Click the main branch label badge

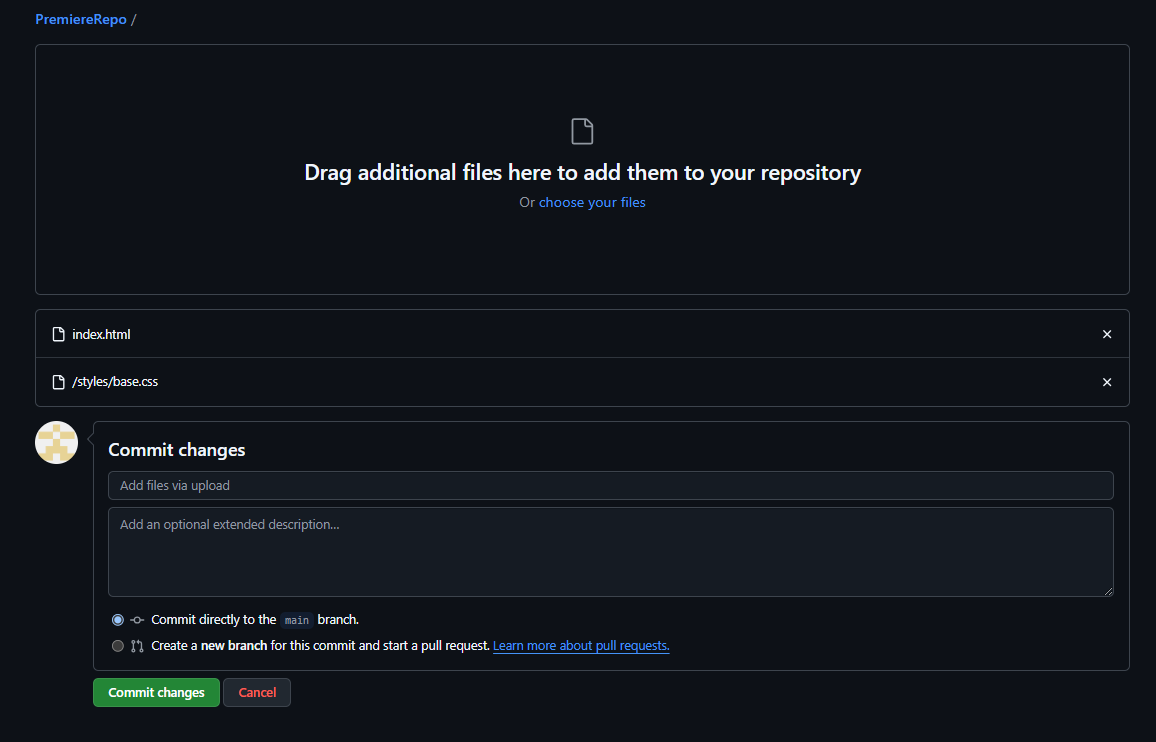[296, 619]
